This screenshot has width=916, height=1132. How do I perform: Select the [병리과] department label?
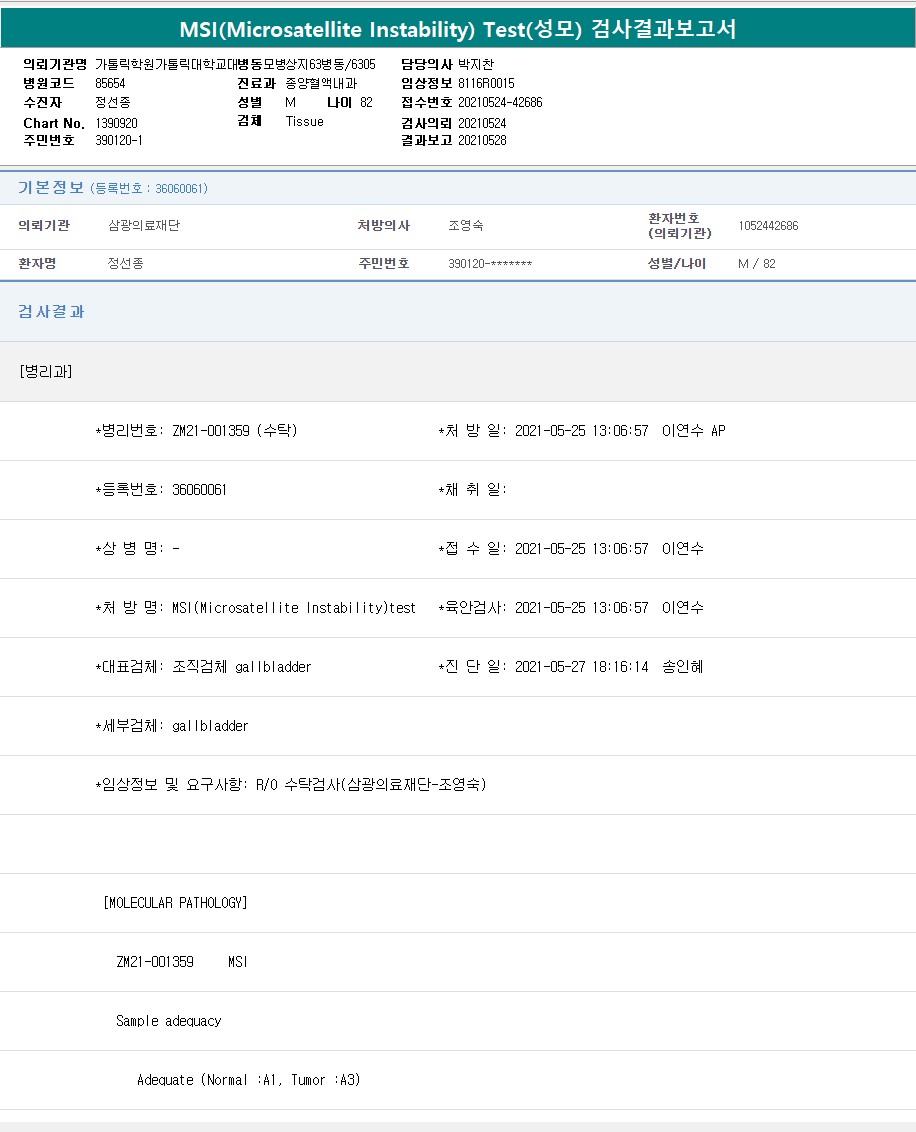(x=45, y=372)
